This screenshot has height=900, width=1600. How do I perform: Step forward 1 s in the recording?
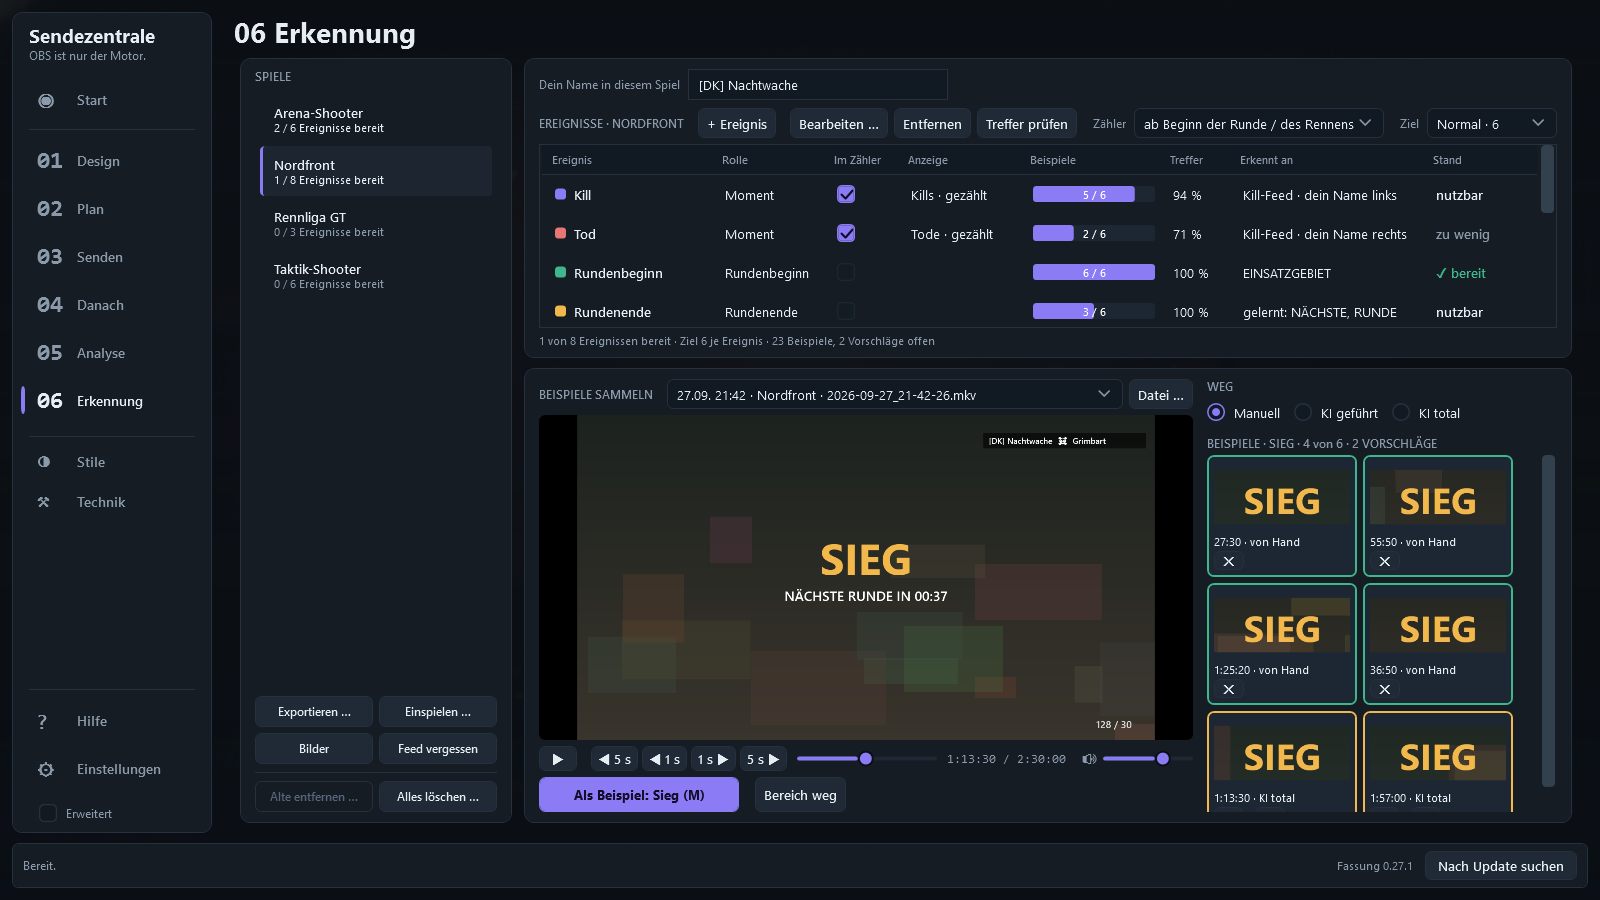[x=713, y=759]
